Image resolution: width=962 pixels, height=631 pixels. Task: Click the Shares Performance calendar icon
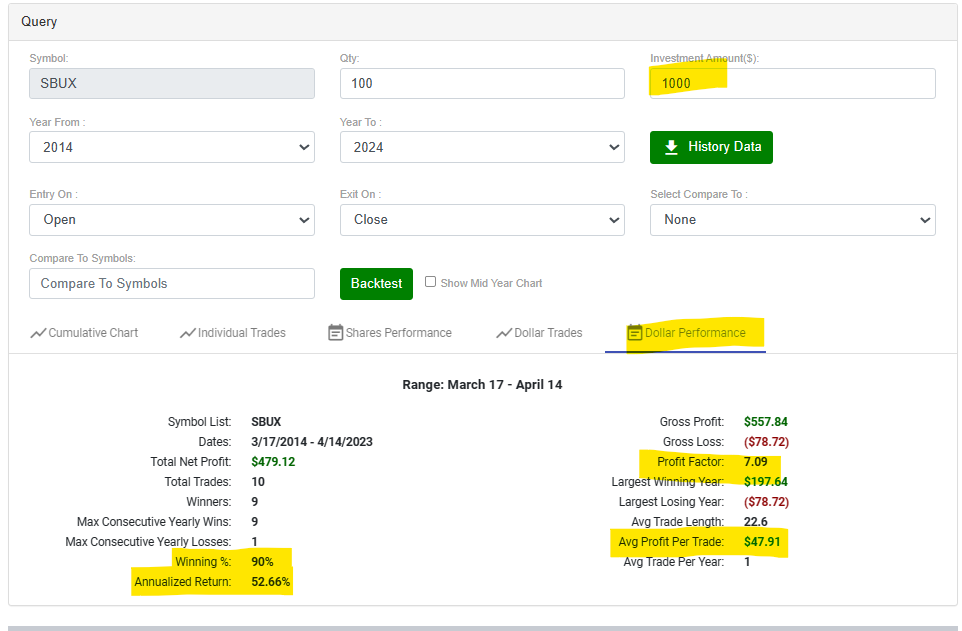(x=336, y=333)
